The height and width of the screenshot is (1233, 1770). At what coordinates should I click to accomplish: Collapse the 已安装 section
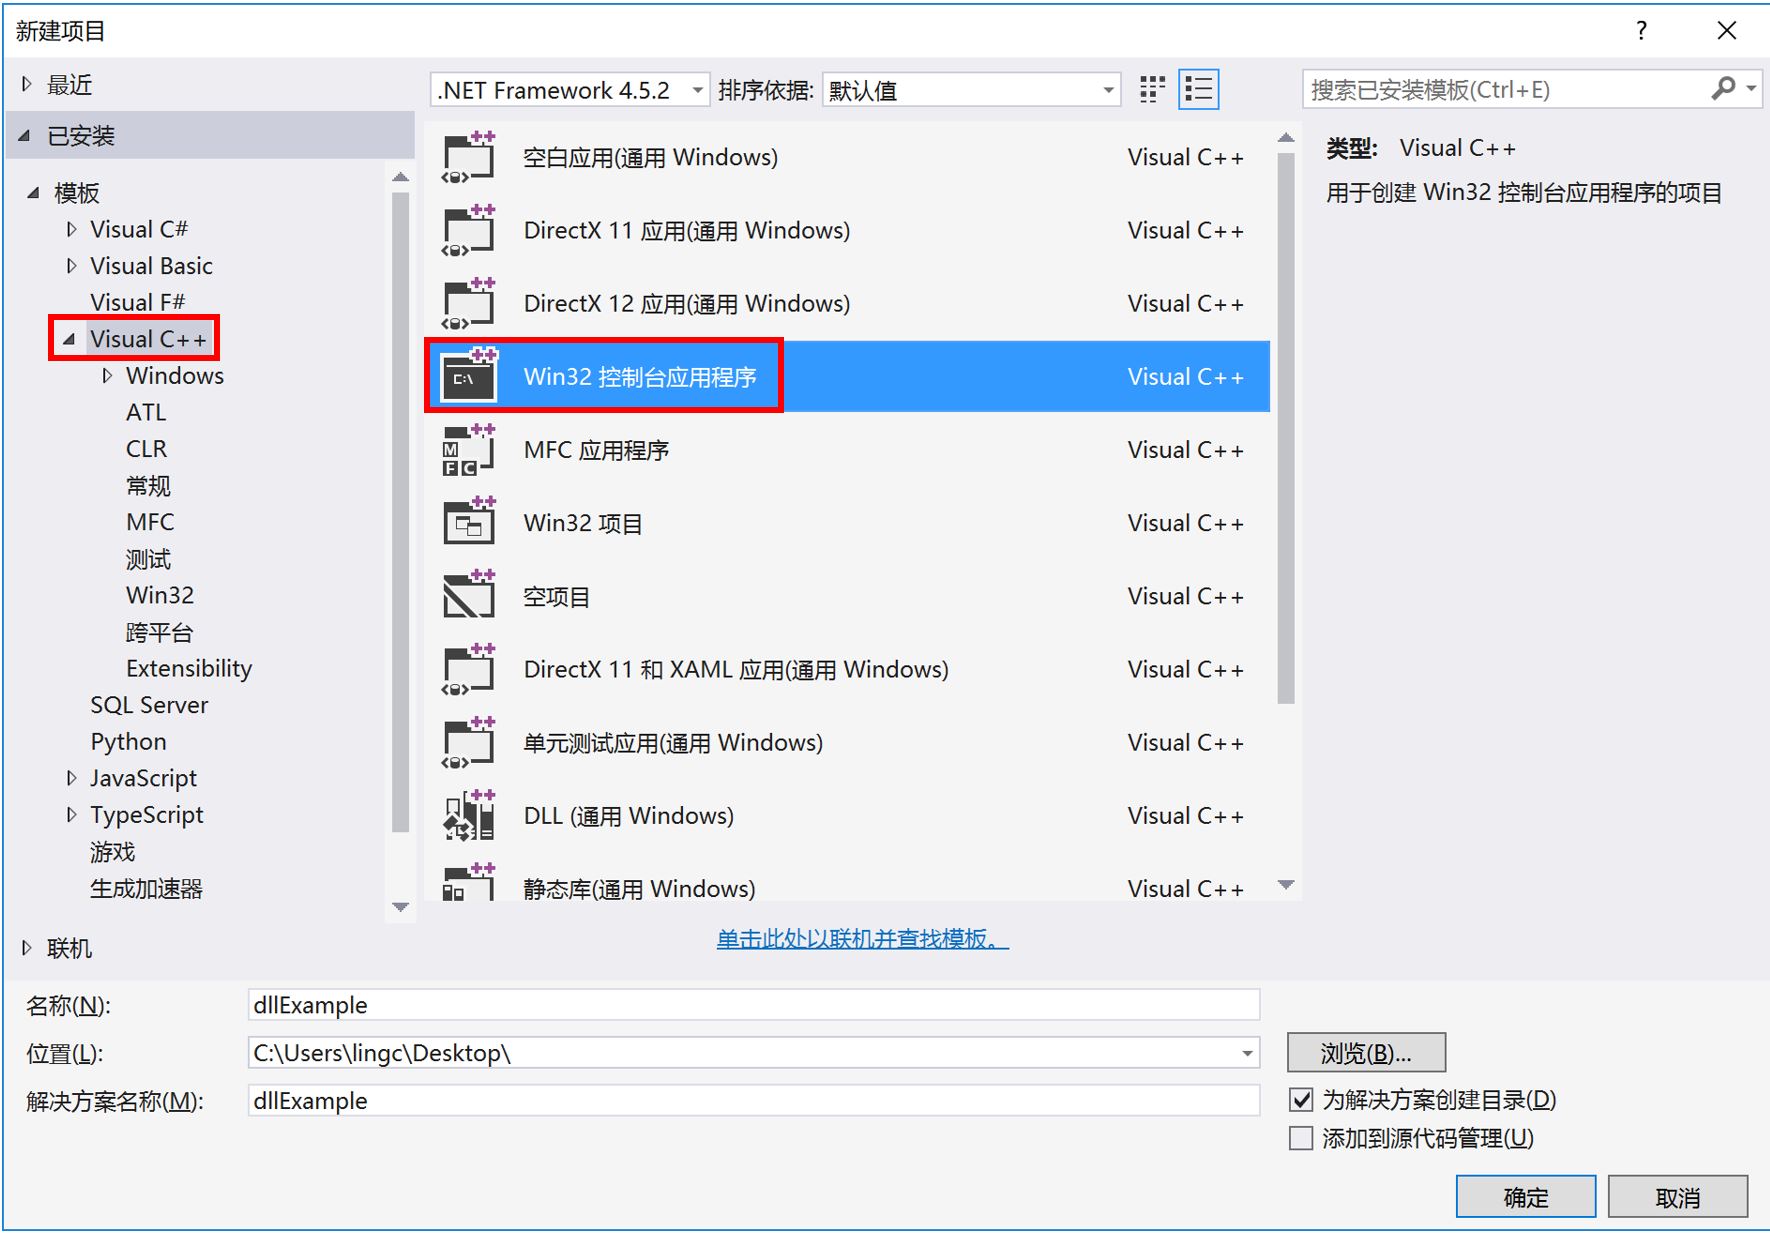pos(25,135)
